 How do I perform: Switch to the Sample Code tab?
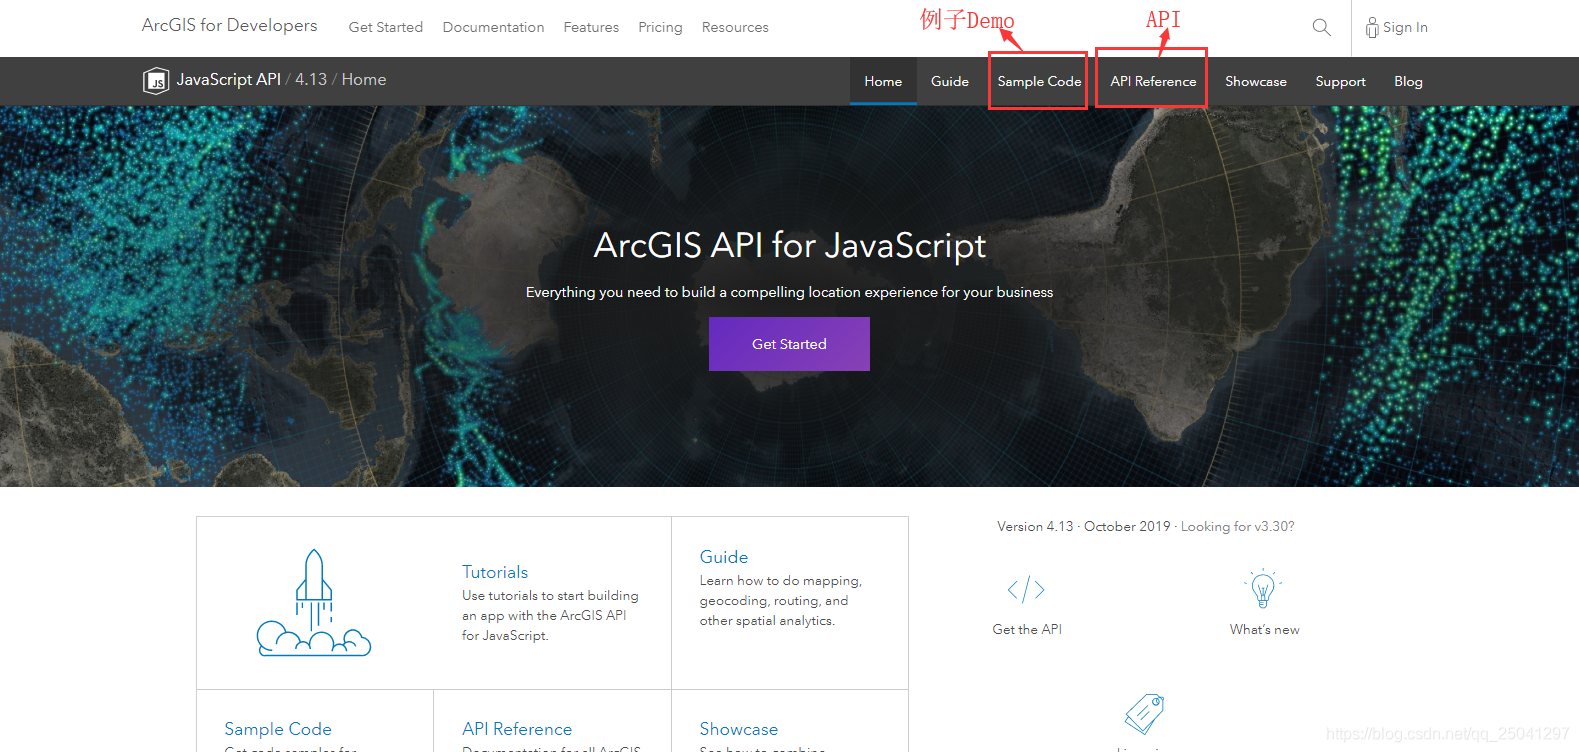[x=1039, y=81]
